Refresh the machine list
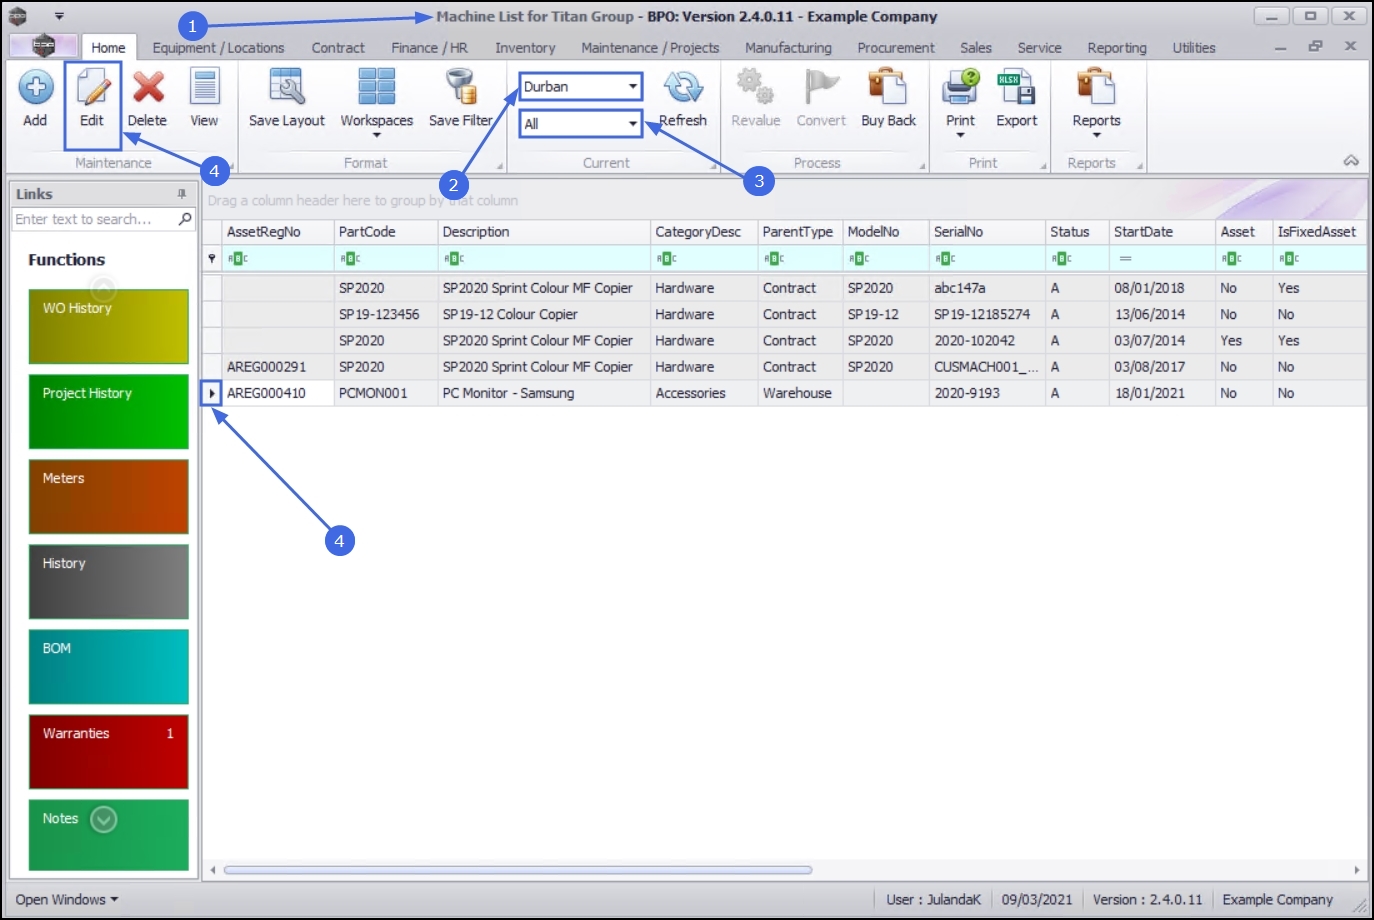This screenshot has height=920, width=1374. coord(683,98)
